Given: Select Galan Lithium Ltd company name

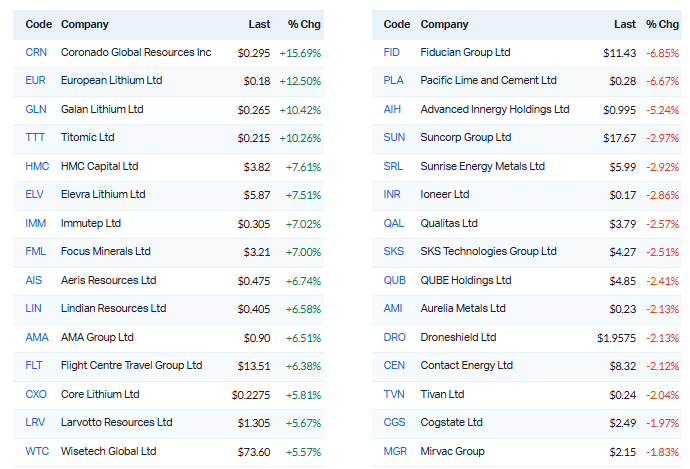Looking at the screenshot, I should pyautogui.click(x=102, y=109).
